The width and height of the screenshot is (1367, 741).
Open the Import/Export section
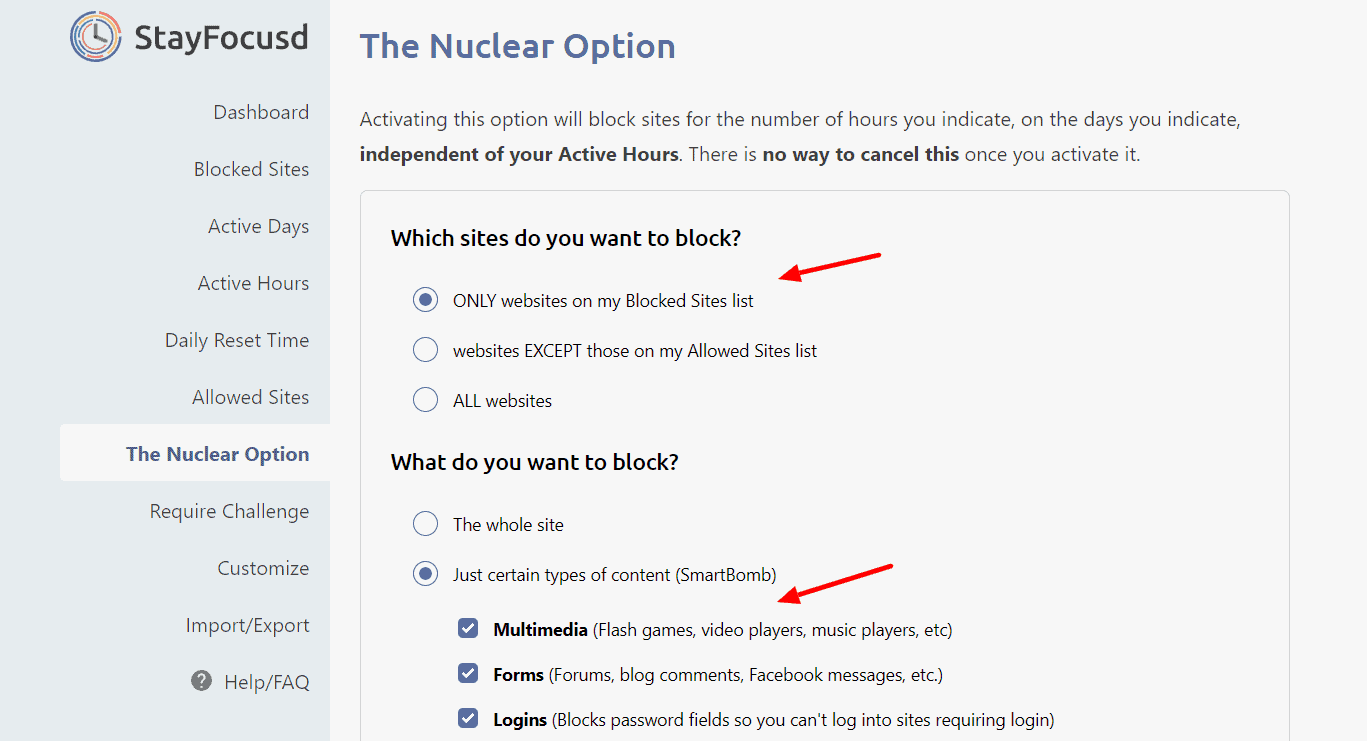pyautogui.click(x=247, y=625)
